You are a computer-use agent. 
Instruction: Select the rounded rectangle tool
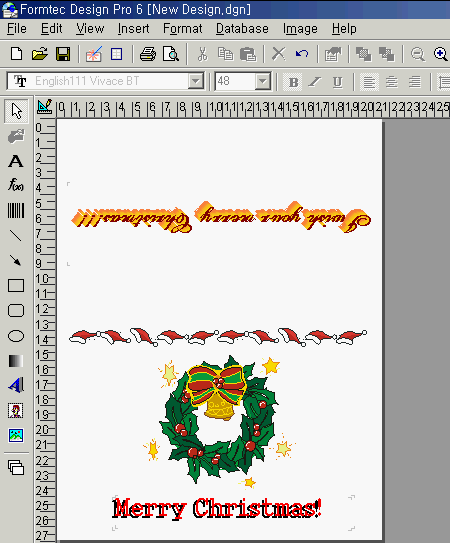click(x=16, y=311)
